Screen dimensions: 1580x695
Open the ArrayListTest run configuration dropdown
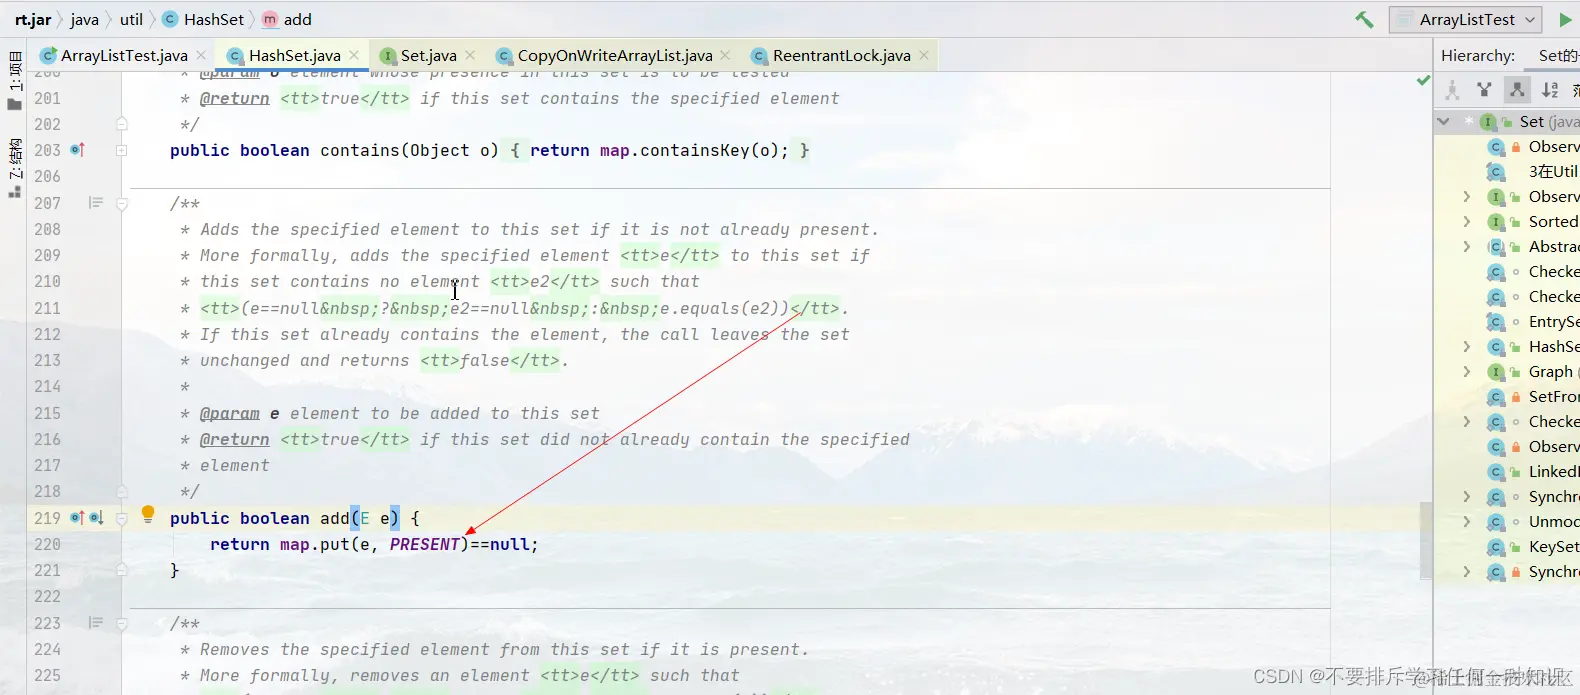[x=1466, y=19]
